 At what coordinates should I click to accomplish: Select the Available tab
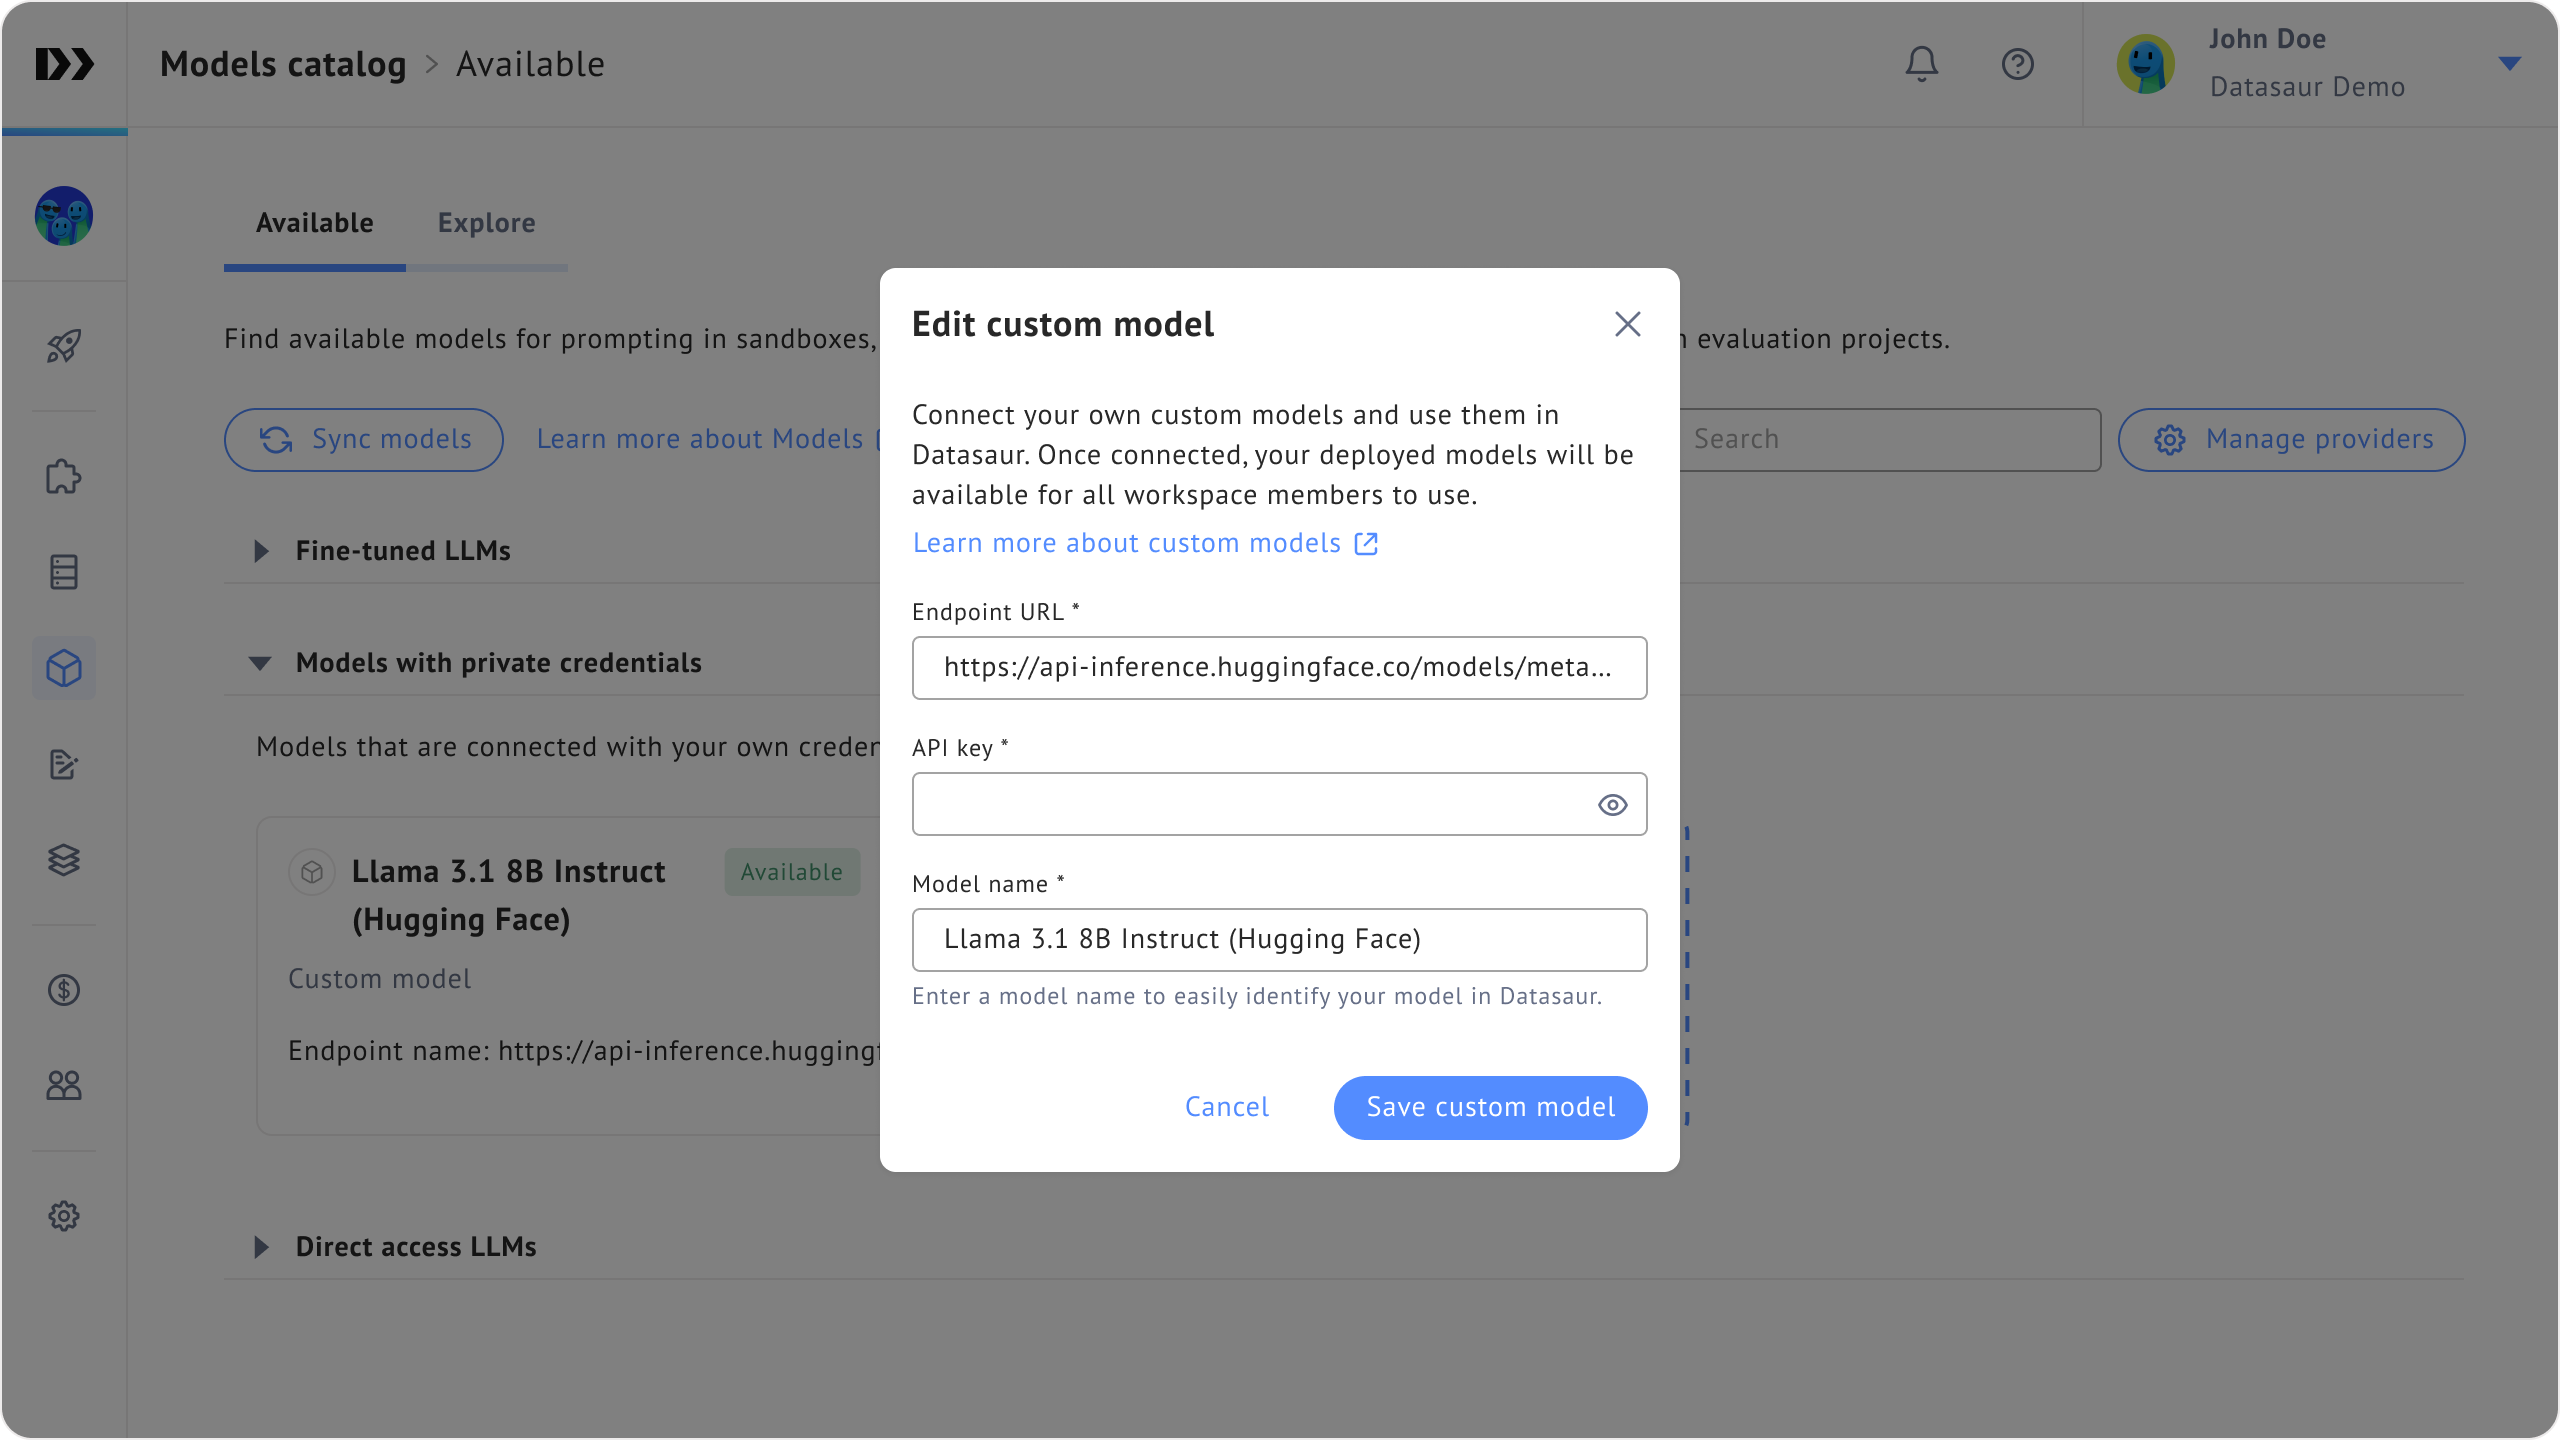[x=314, y=223]
